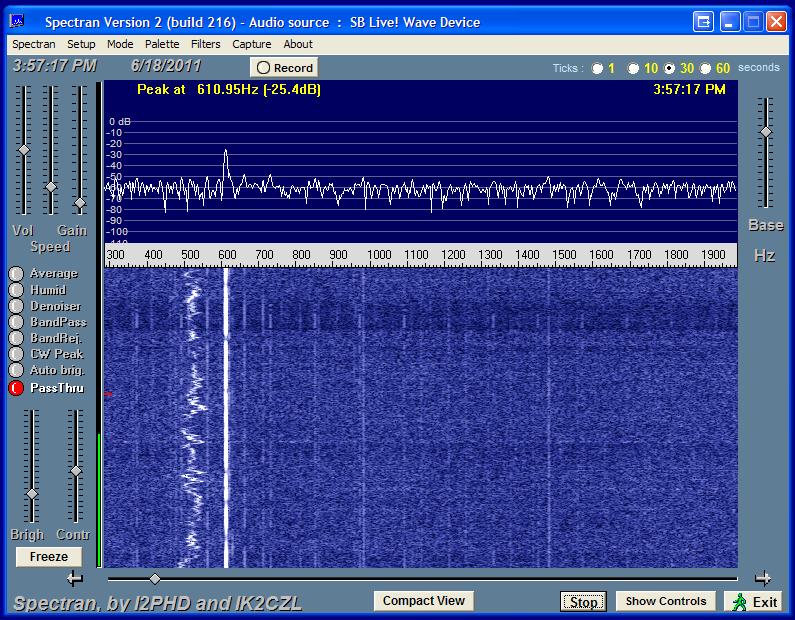Image resolution: width=795 pixels, height=620 pixels.
Task: Click the 'Peak at 610.95Hz' readout
Action: (x=229, y=90)
